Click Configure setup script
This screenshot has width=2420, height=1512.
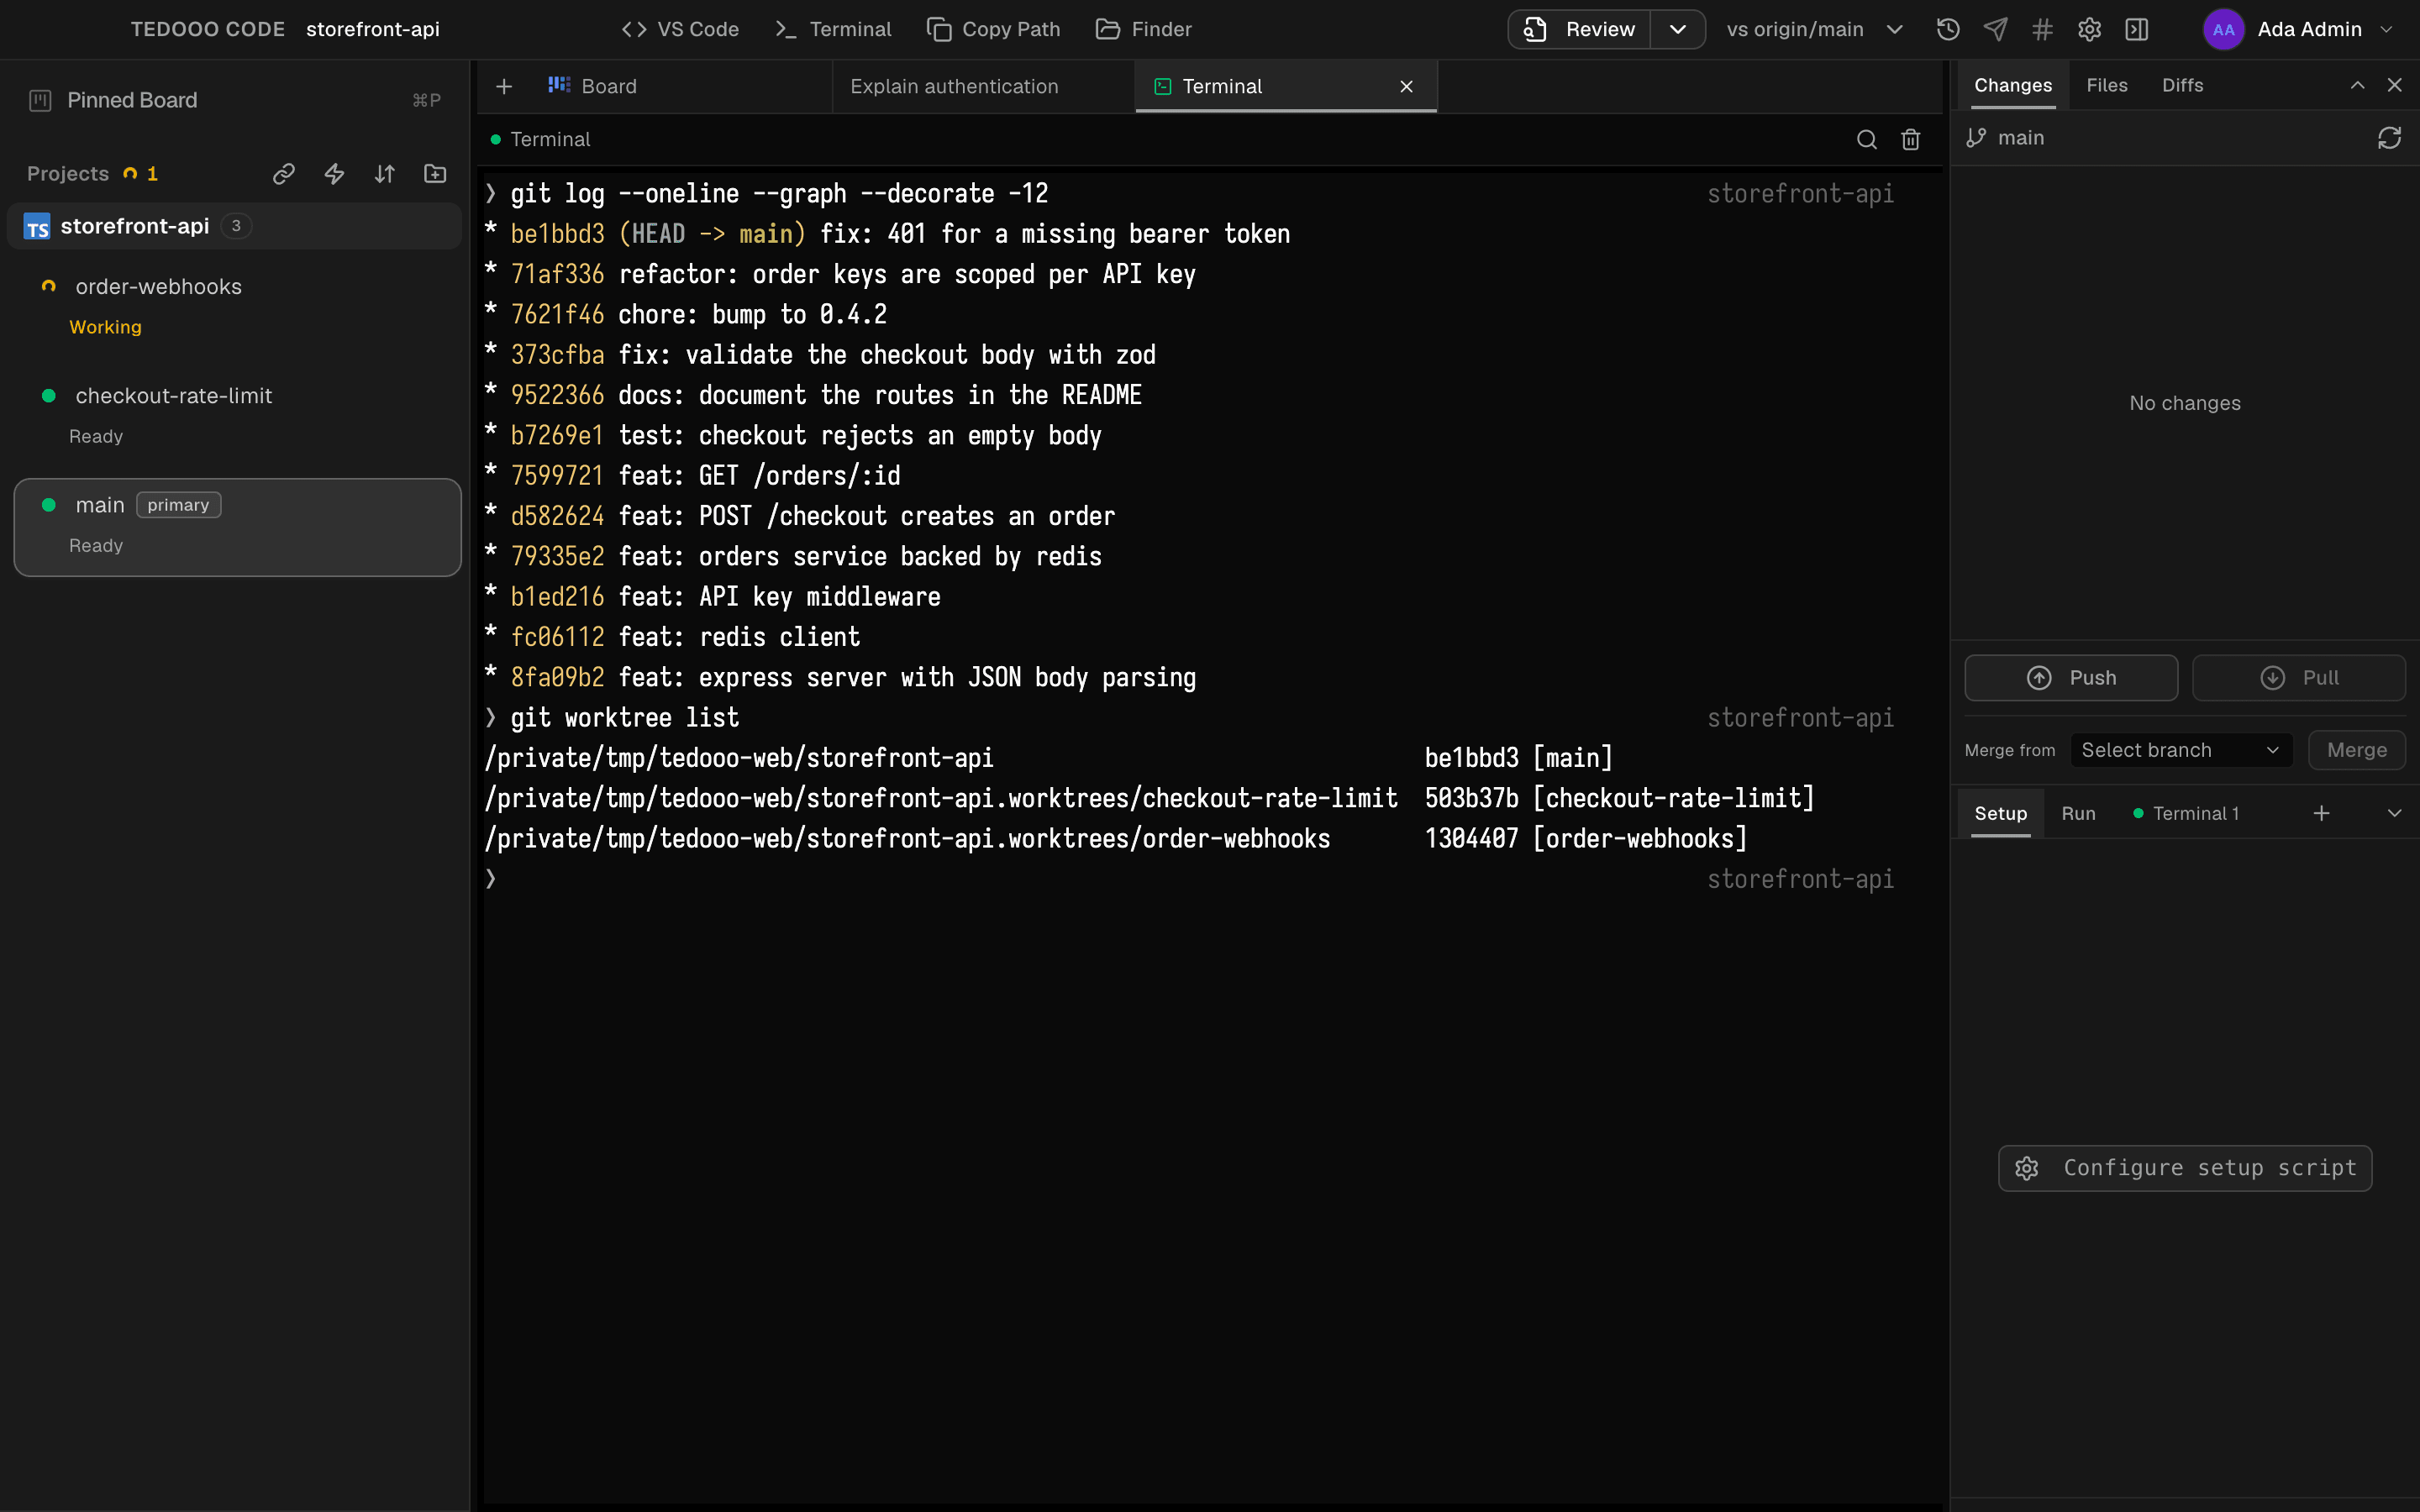(2185, 1168)
